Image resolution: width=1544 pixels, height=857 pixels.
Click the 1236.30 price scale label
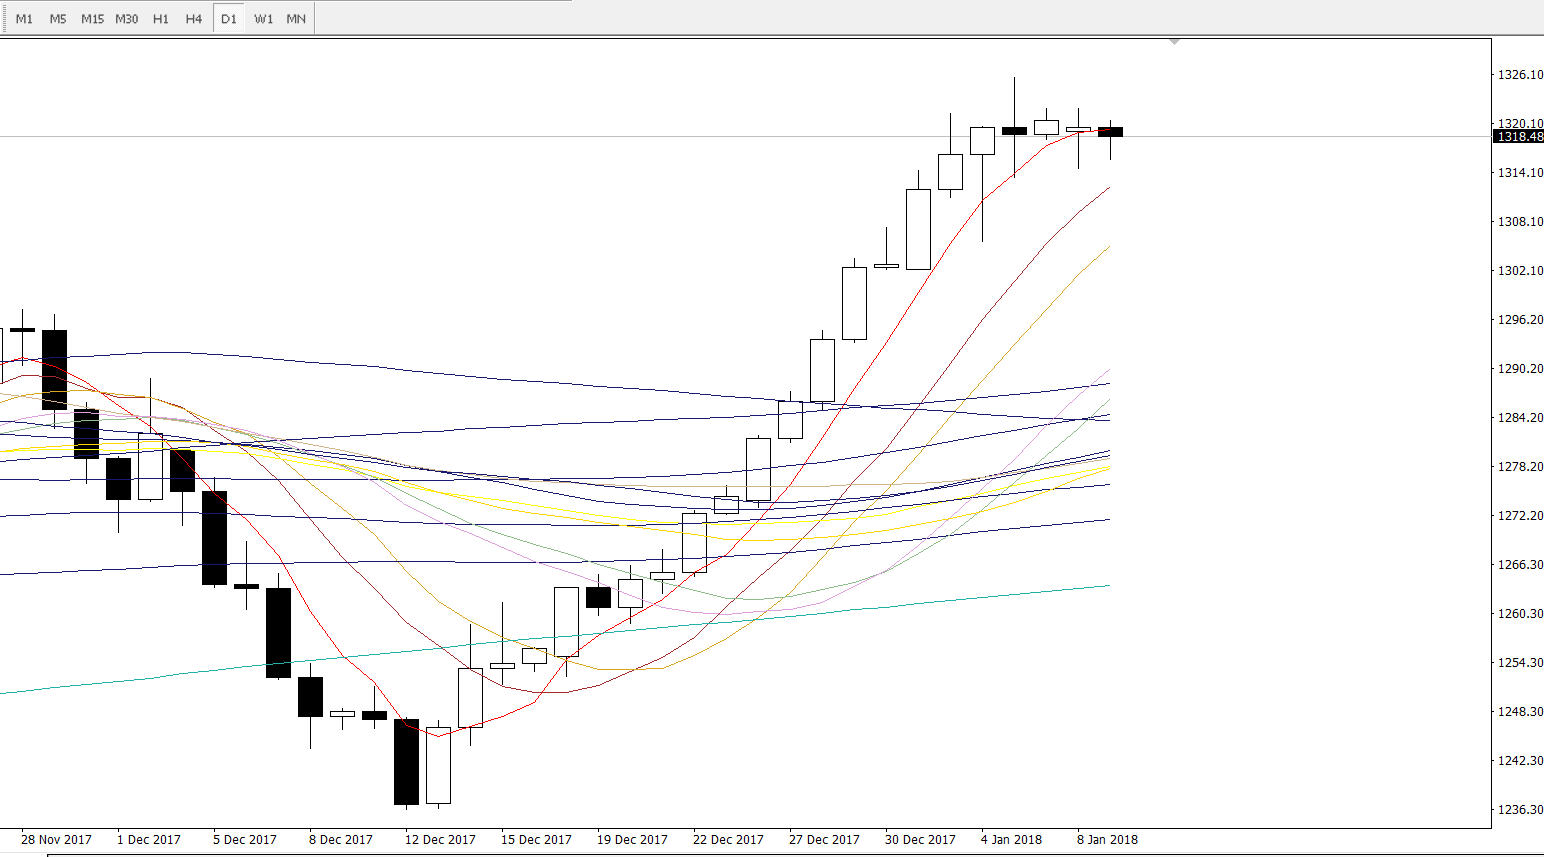coord(1519,810)
